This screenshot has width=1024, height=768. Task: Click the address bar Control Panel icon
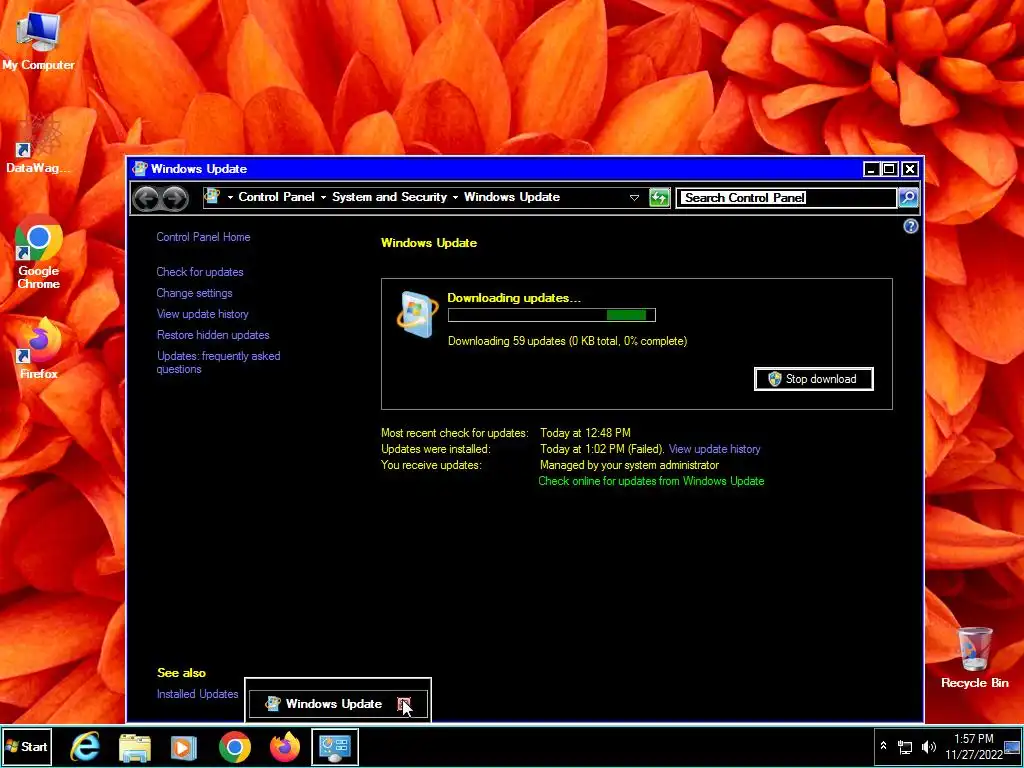[212, 196]
